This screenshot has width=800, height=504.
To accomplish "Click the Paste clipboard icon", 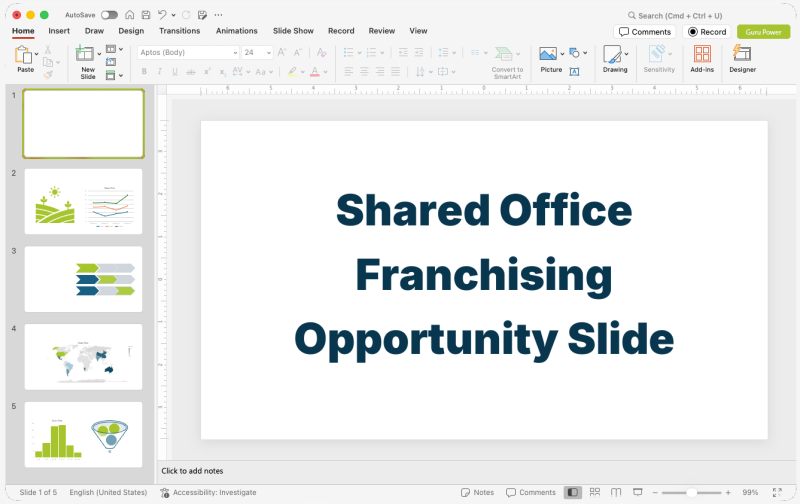I will click(x=23, y=54).
